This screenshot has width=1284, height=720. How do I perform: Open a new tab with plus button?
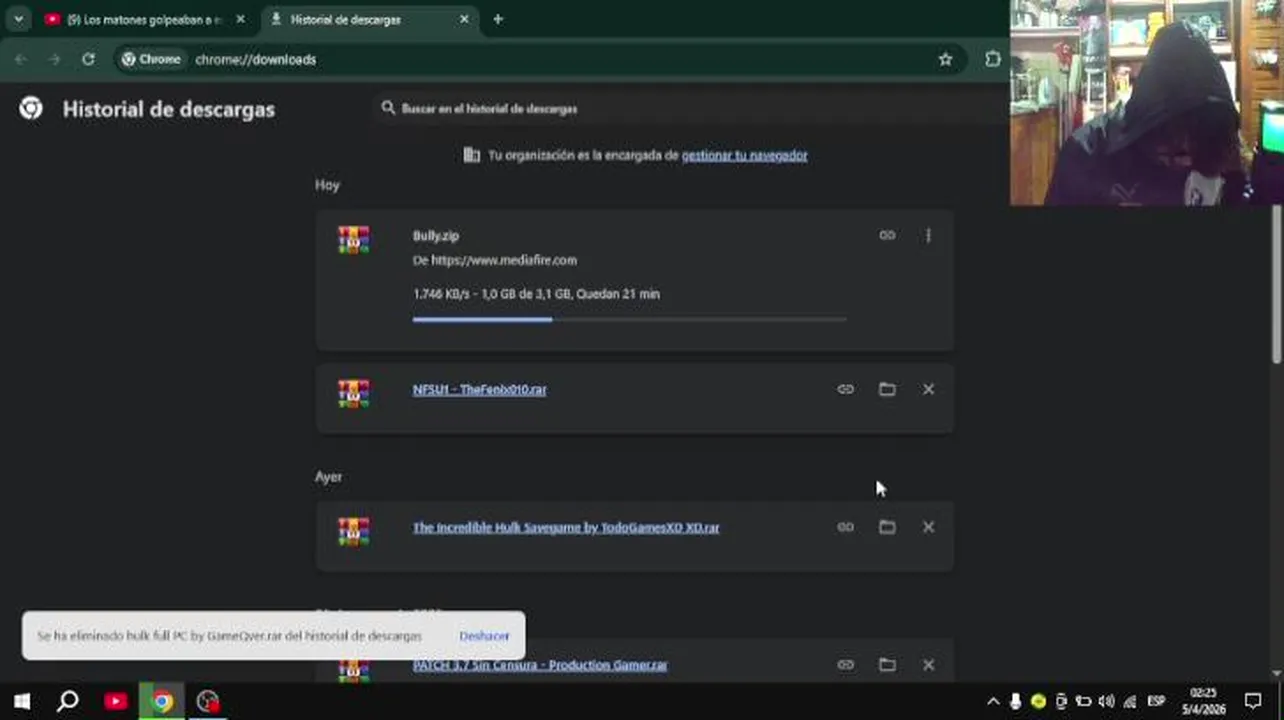498,19
